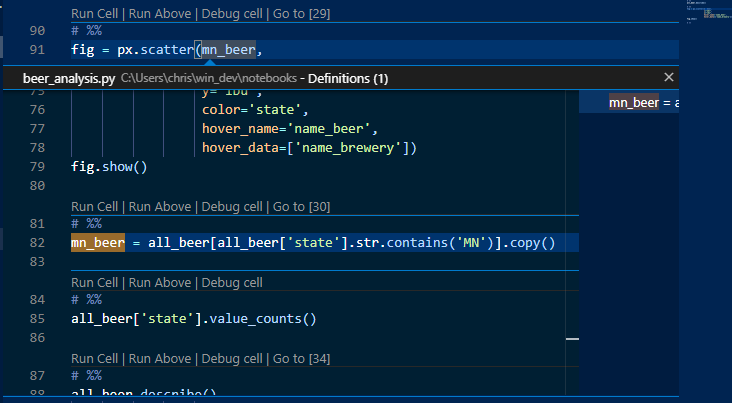Click Debug cell above line 84

point(232,283)
